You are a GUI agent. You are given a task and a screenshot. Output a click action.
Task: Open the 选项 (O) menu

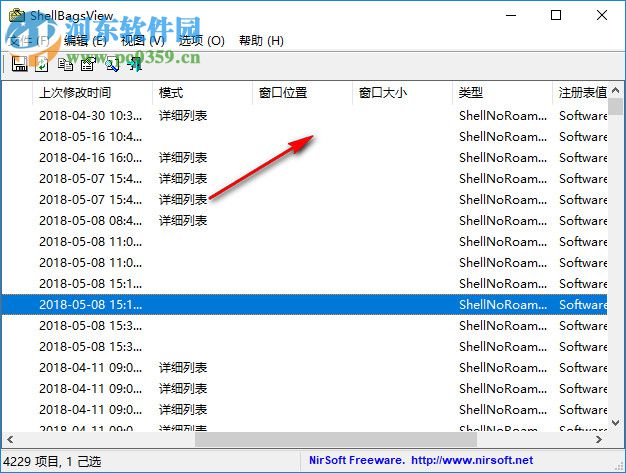coord(202,40)
